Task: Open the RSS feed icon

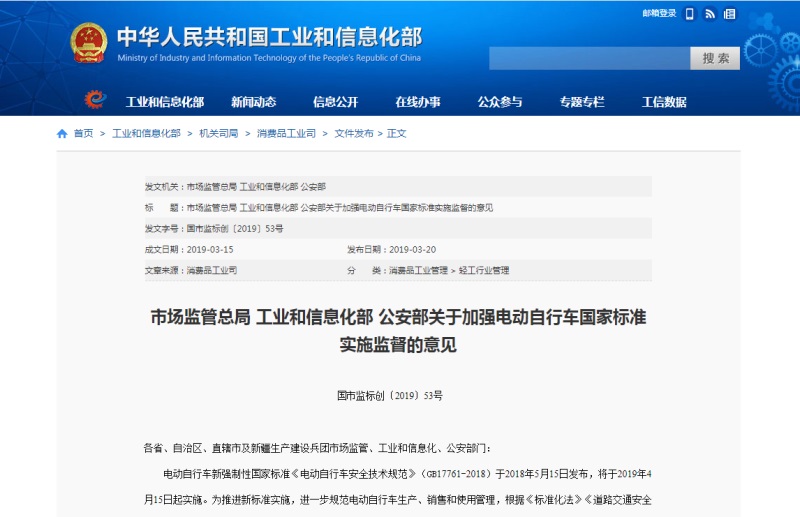Action: 710,14
